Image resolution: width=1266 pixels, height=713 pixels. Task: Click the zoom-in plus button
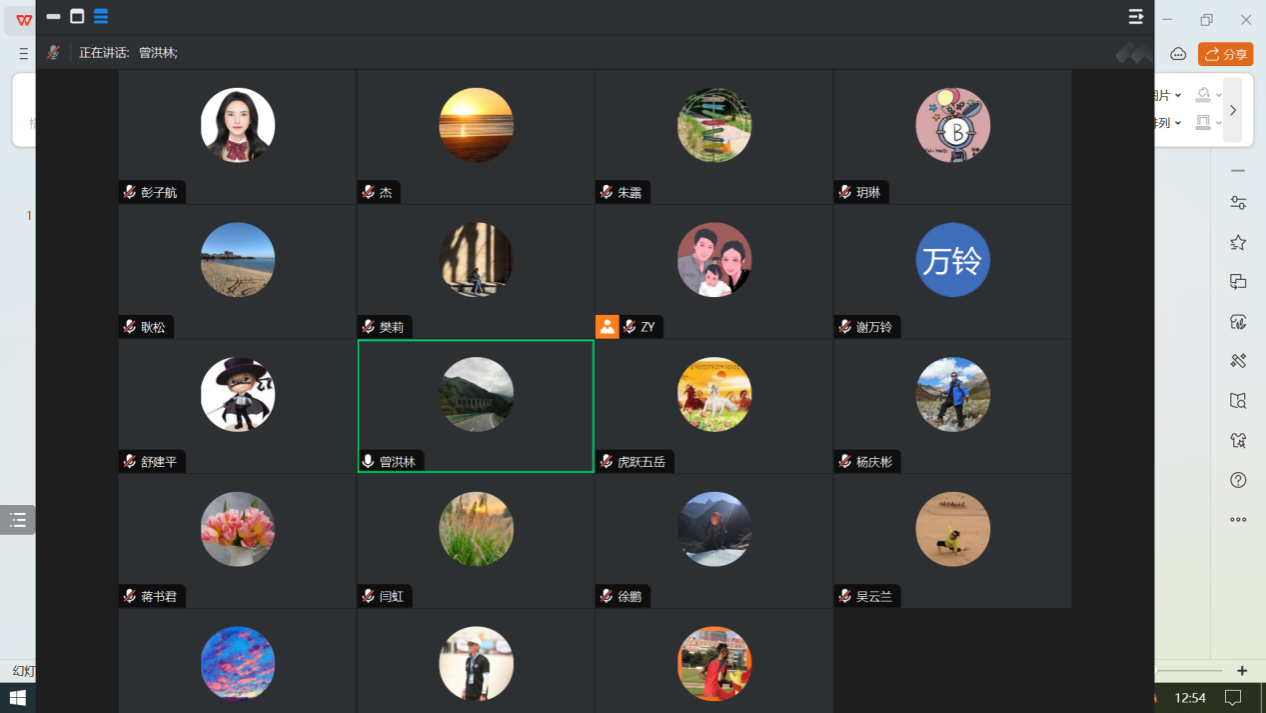click(x=1242, y=671)
